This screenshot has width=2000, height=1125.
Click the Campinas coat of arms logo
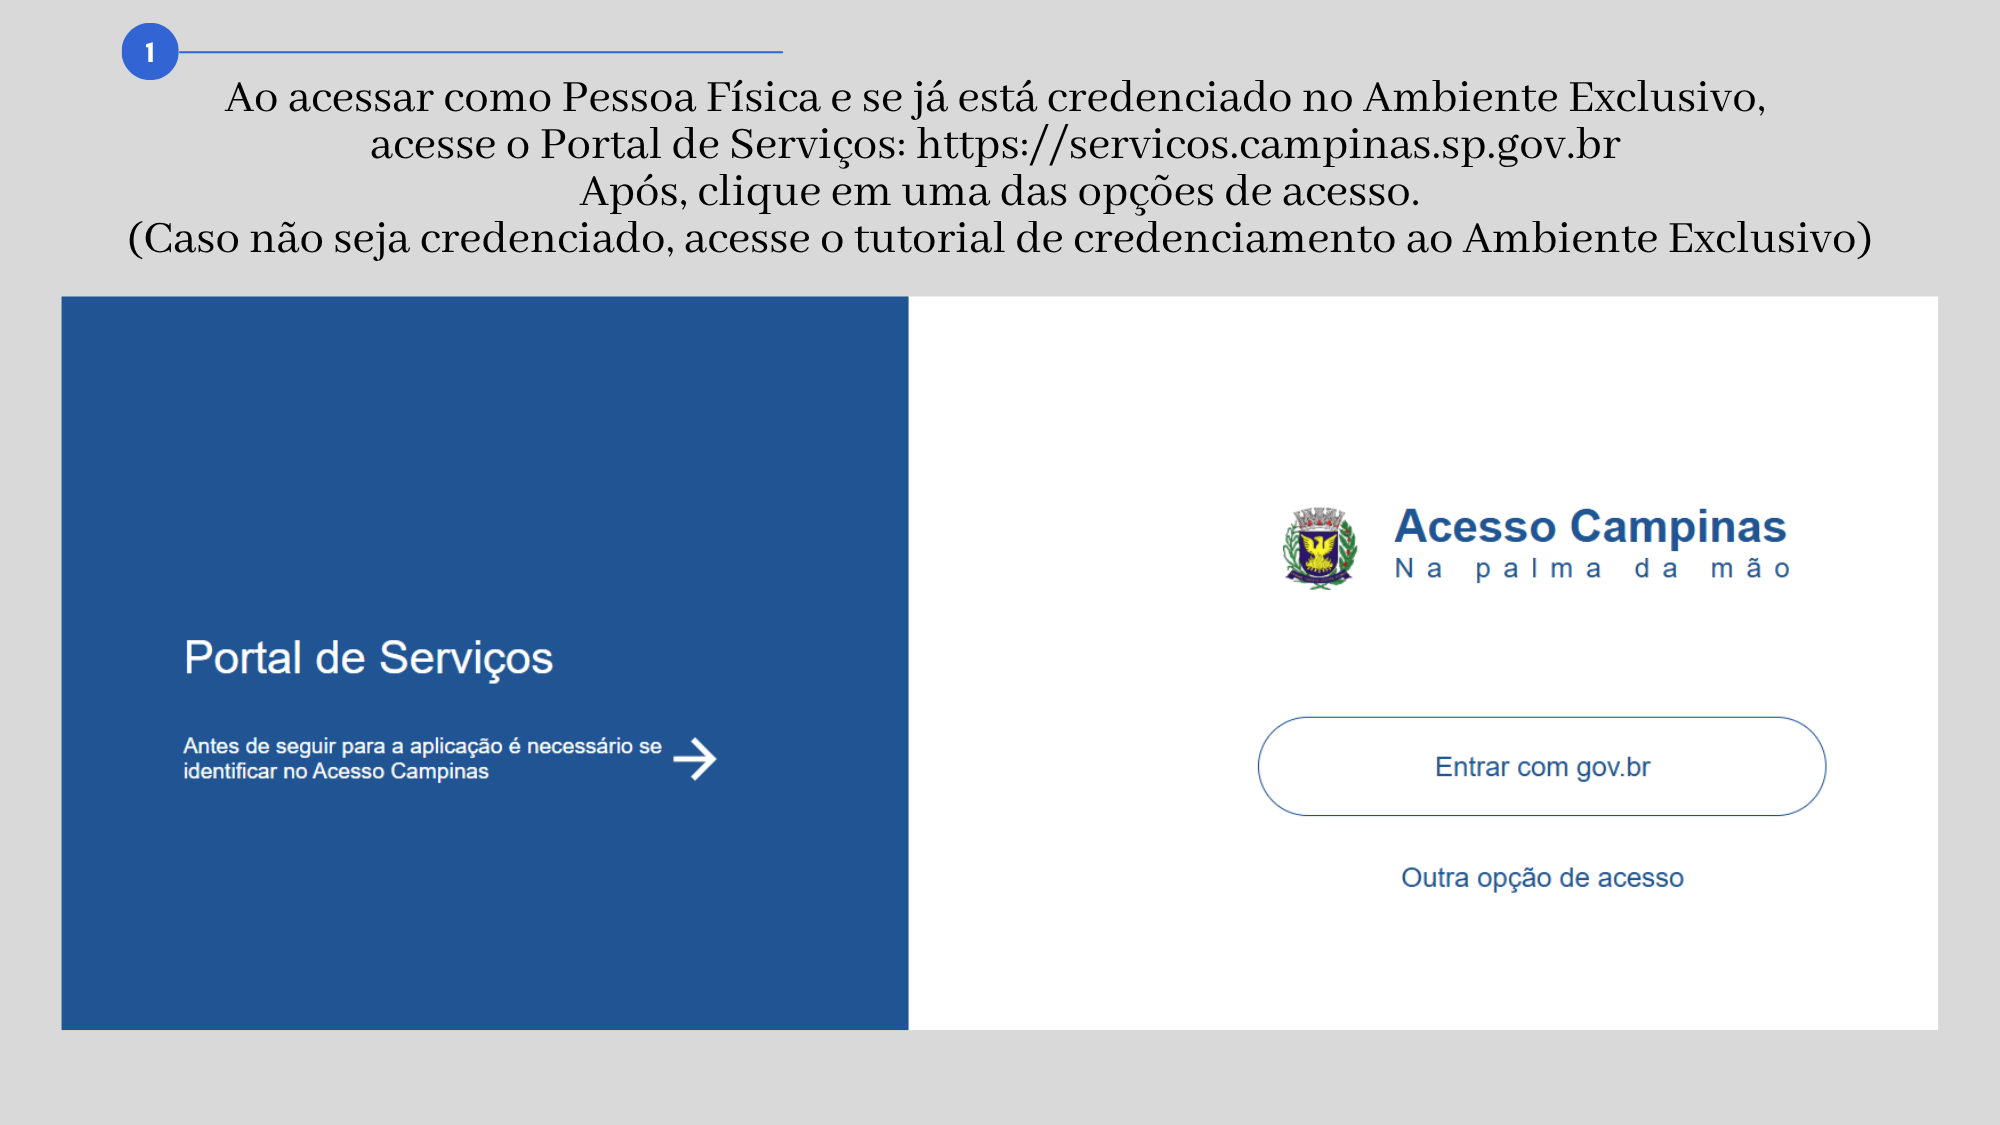click(x=1320, y=547)
